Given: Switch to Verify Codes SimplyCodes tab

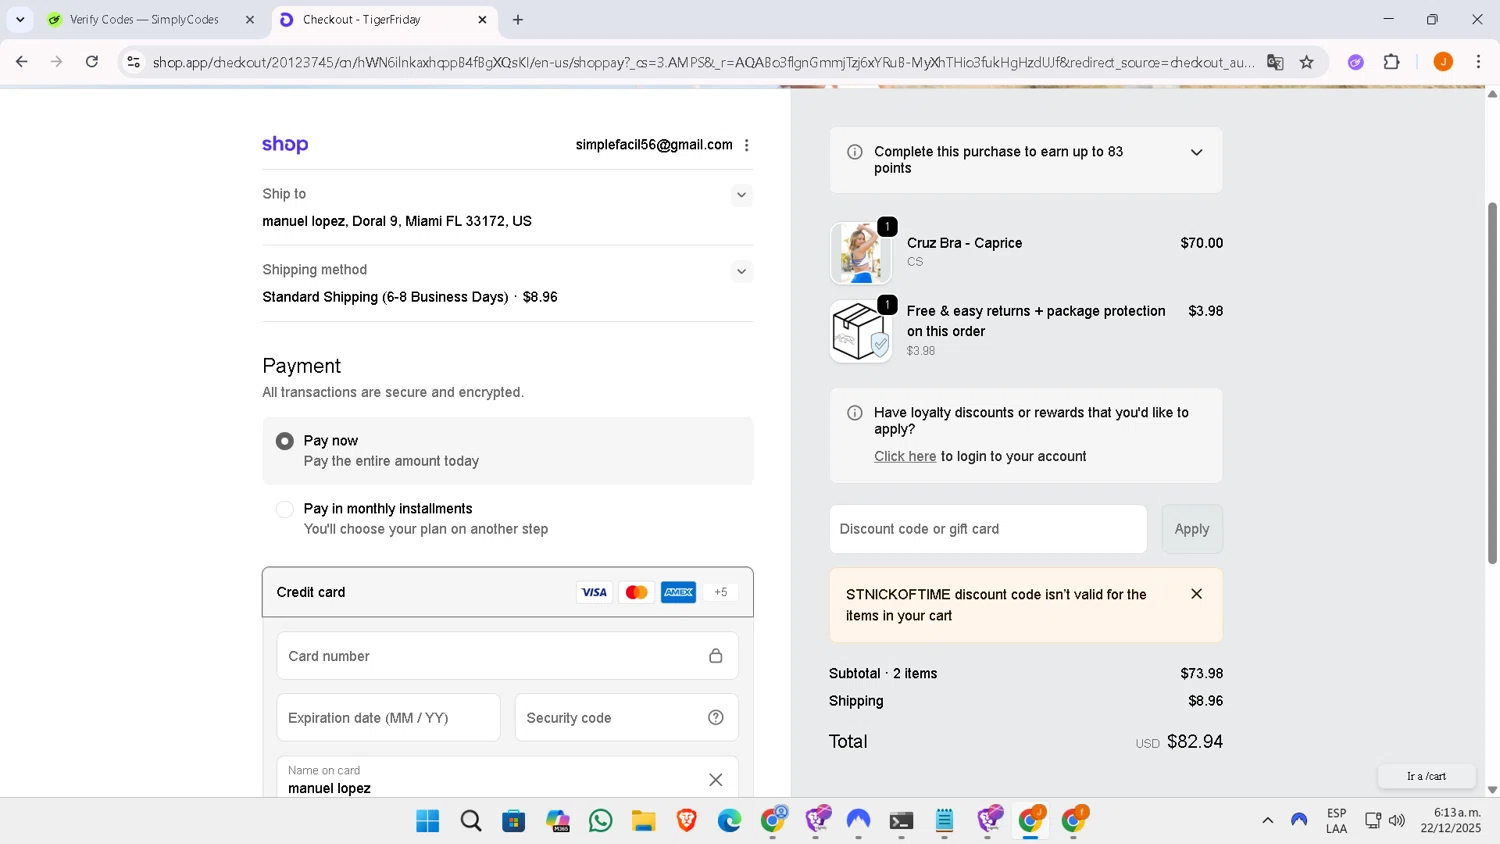Looking at the screenshot, I should click(x=145, y=19).
